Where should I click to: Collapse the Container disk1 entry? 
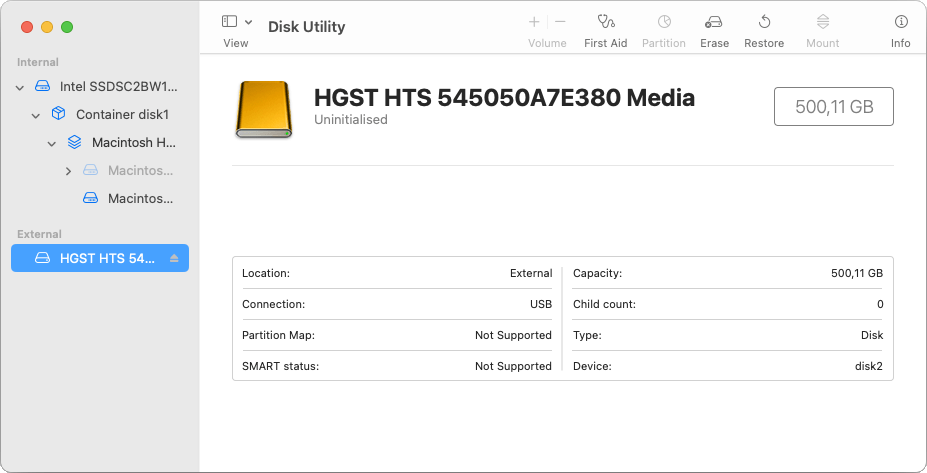point(36,115)
